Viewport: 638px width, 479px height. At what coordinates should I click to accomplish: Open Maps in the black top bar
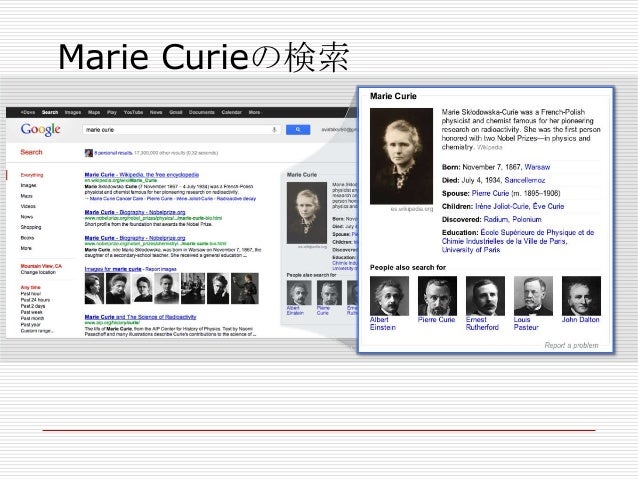point(94,112)
